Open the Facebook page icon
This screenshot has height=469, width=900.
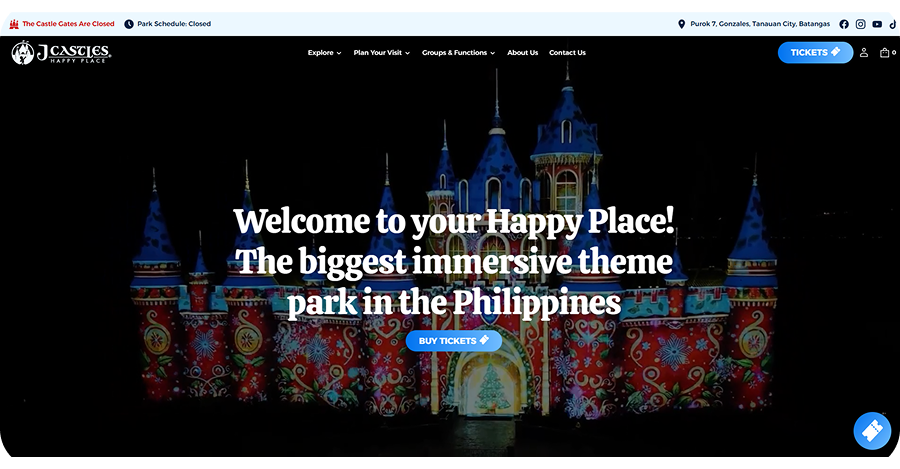844,24
